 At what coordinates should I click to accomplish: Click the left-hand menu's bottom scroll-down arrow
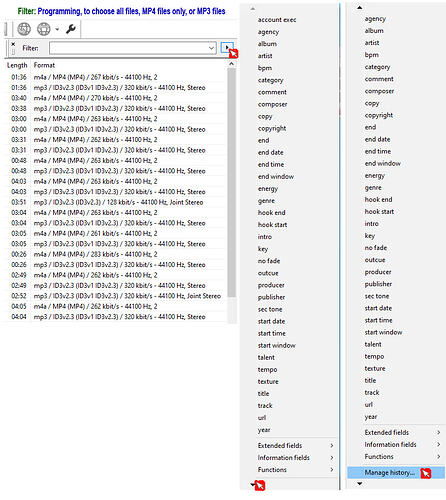coord(253,484)
